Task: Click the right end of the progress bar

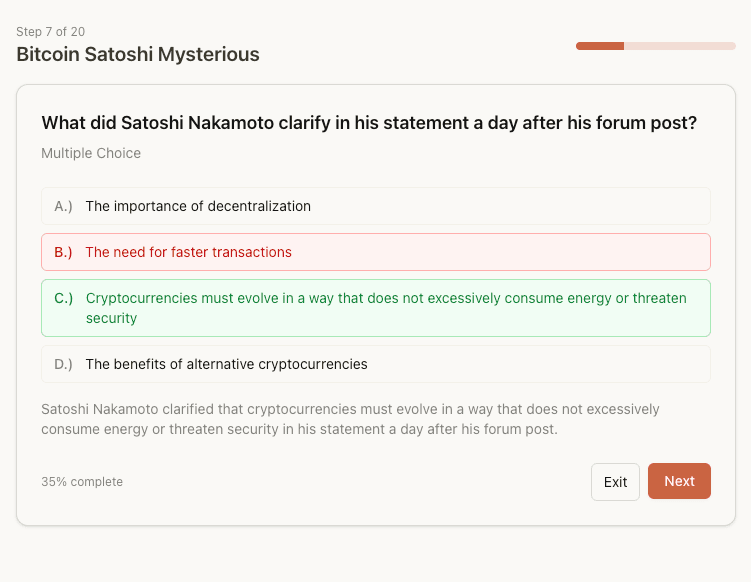Action: [x=732, y=46]
